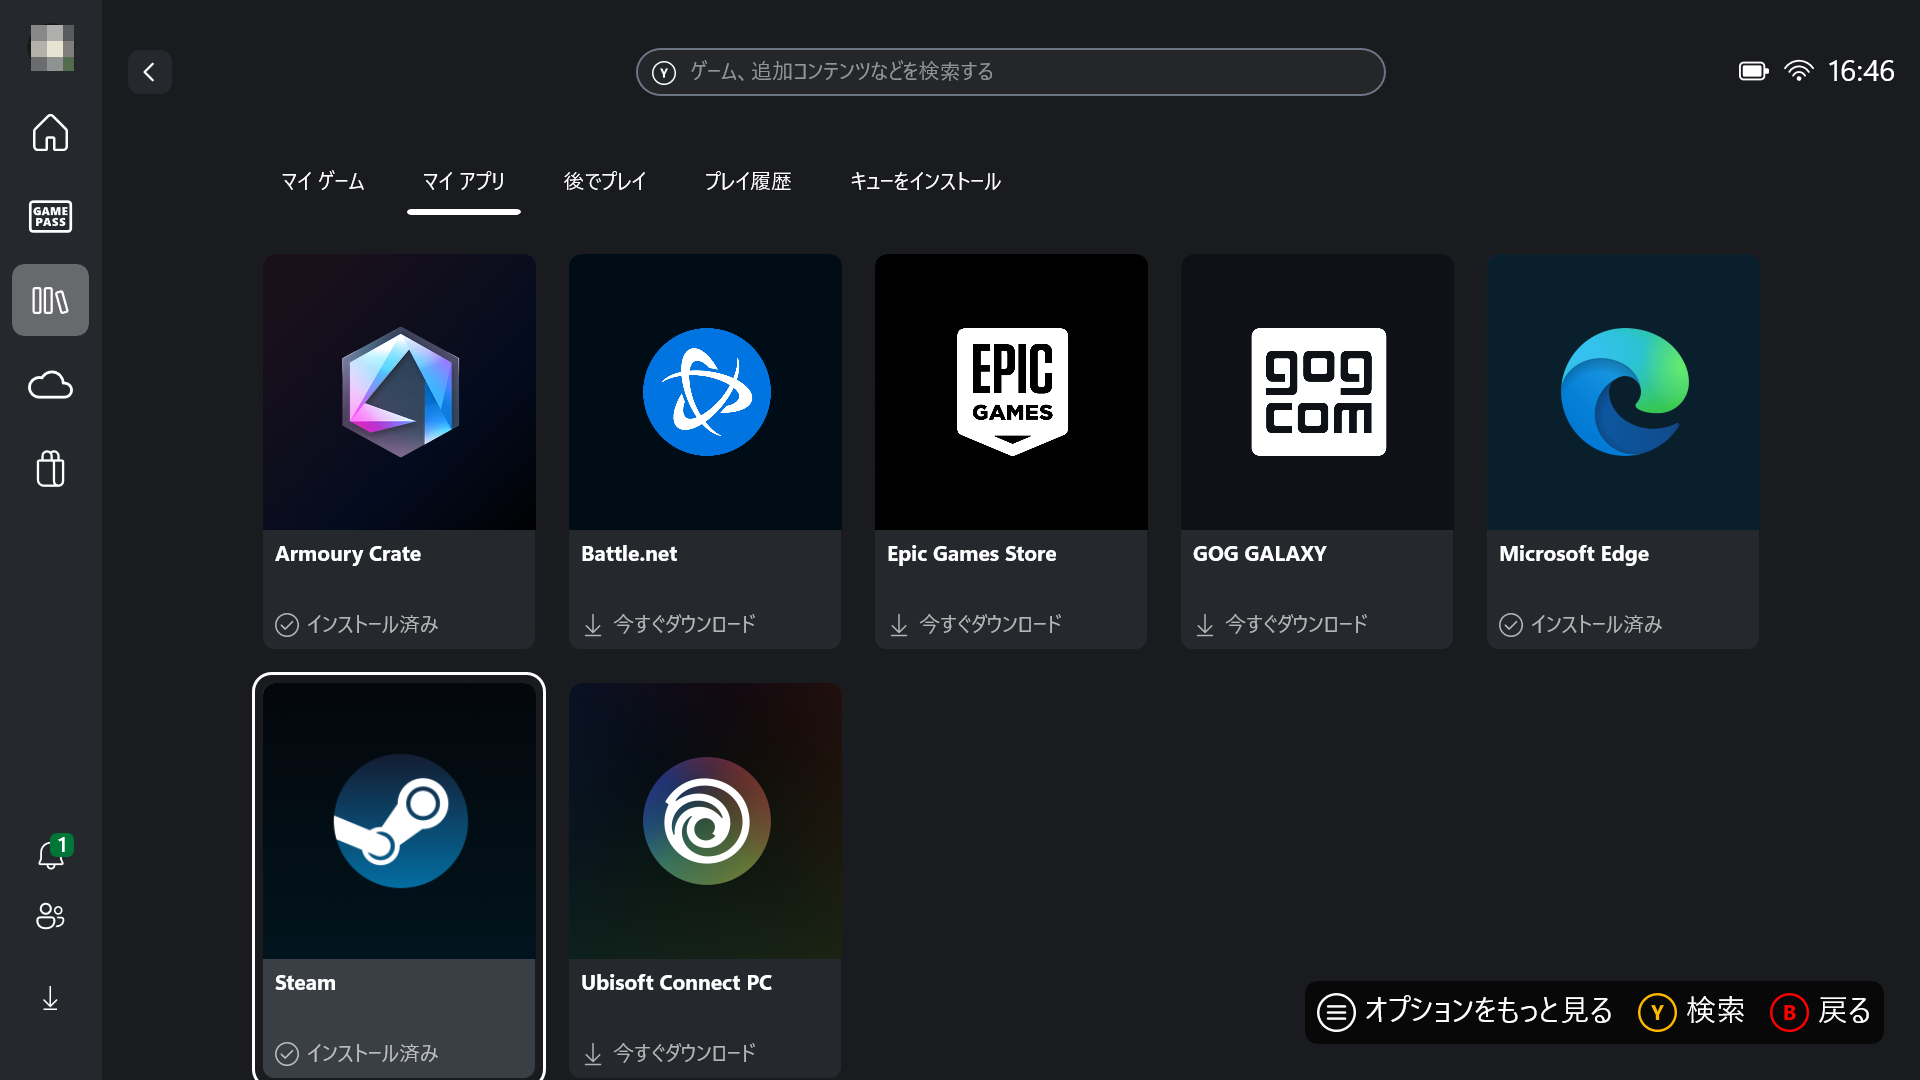Open the キューをインストール tab

925,182
